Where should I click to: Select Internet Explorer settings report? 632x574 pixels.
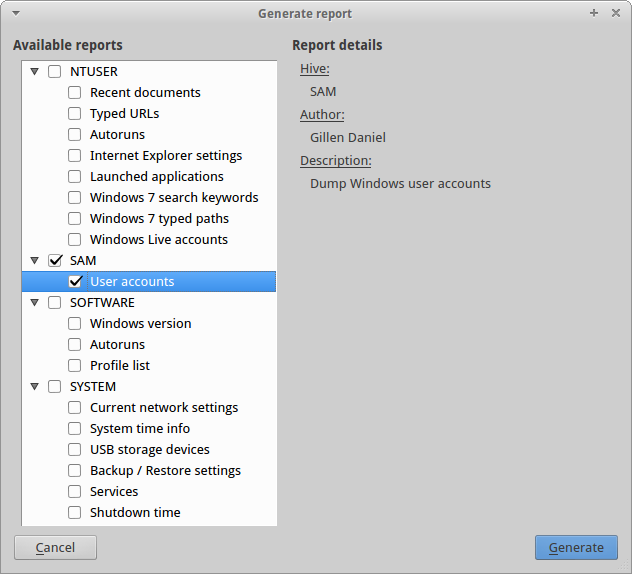[x=166, y=155]
